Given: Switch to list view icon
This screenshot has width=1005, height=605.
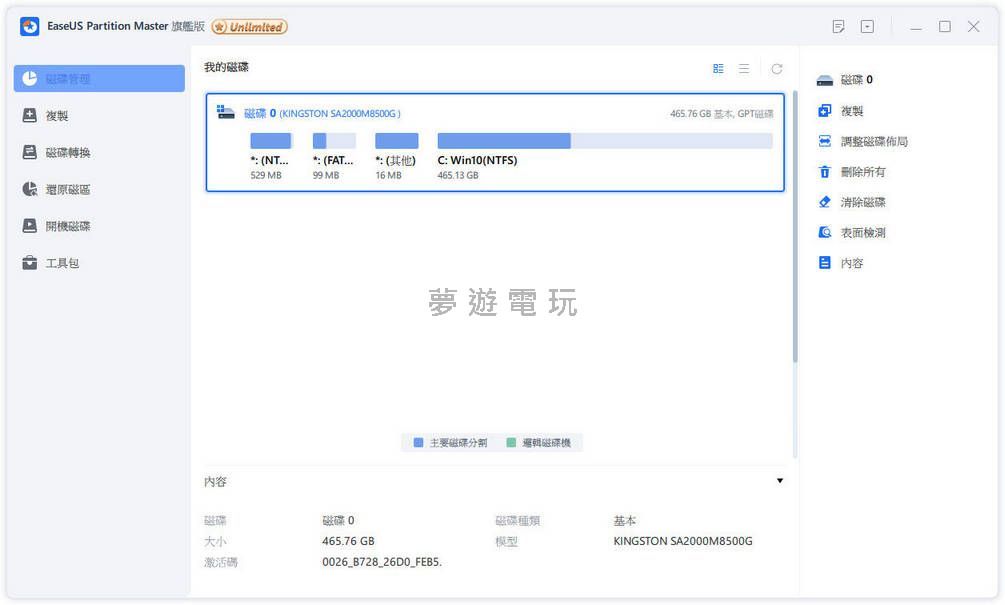Looking at the screenshot, I should pos(744,69).
